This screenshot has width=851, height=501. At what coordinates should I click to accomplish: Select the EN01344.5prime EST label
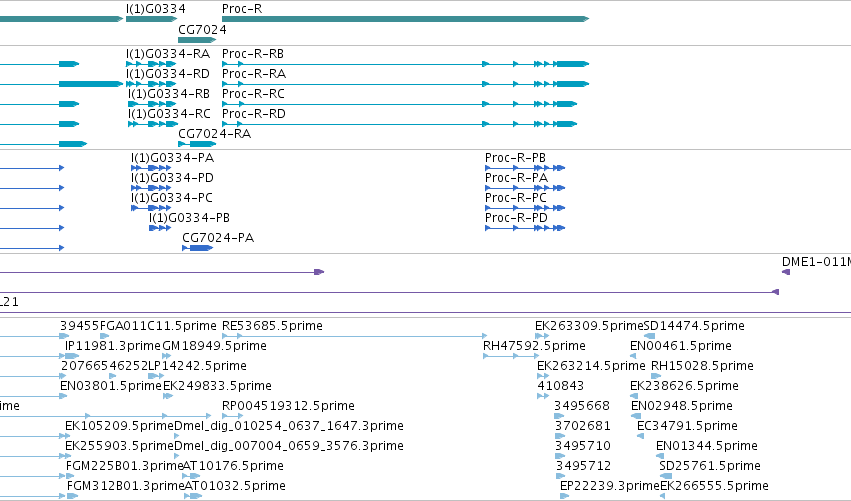[707, 446]
